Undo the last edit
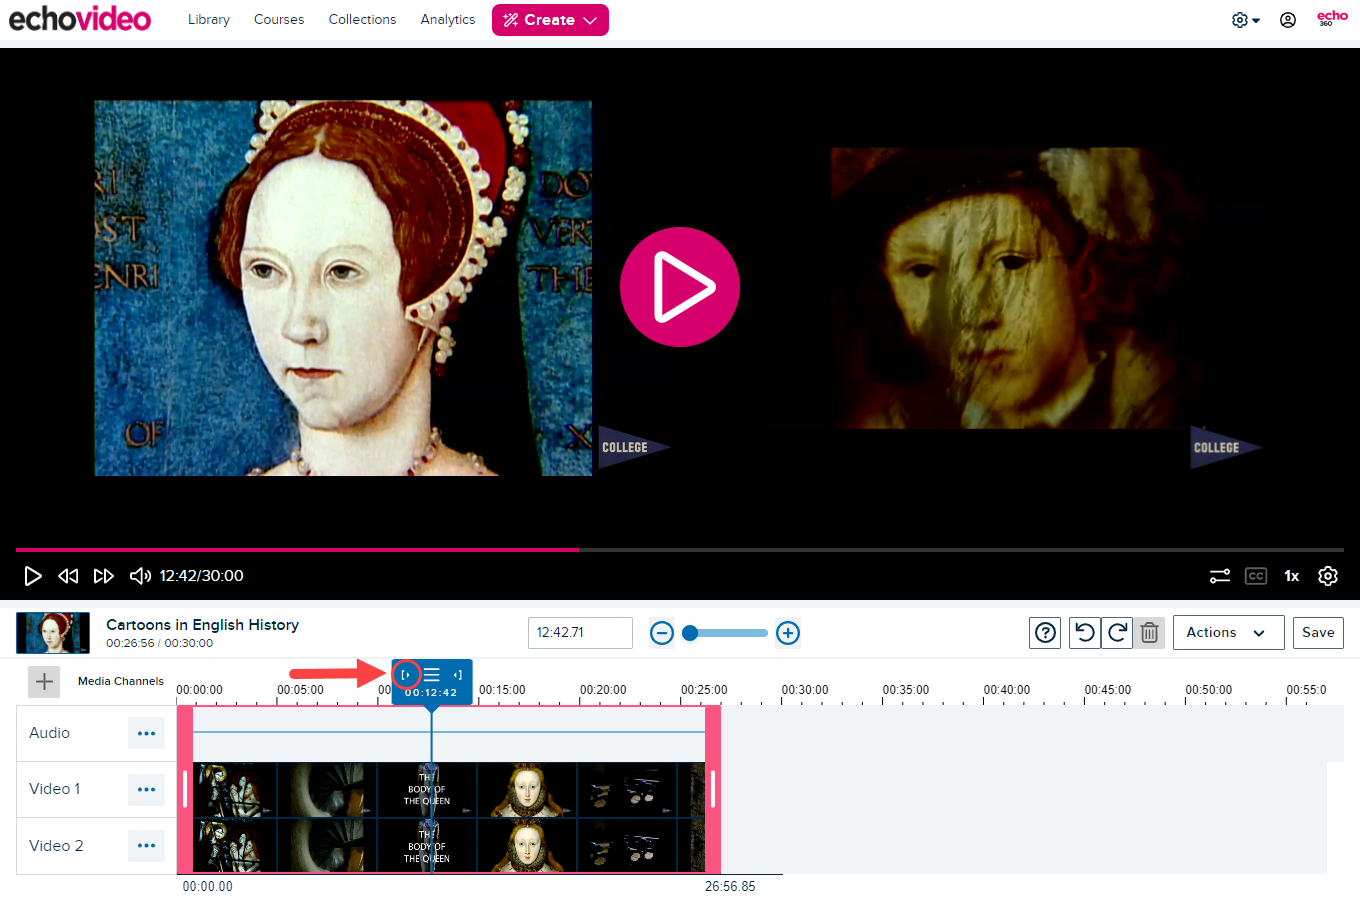The width and height of the screenshot is (1360, 921). coord(1085,633)
